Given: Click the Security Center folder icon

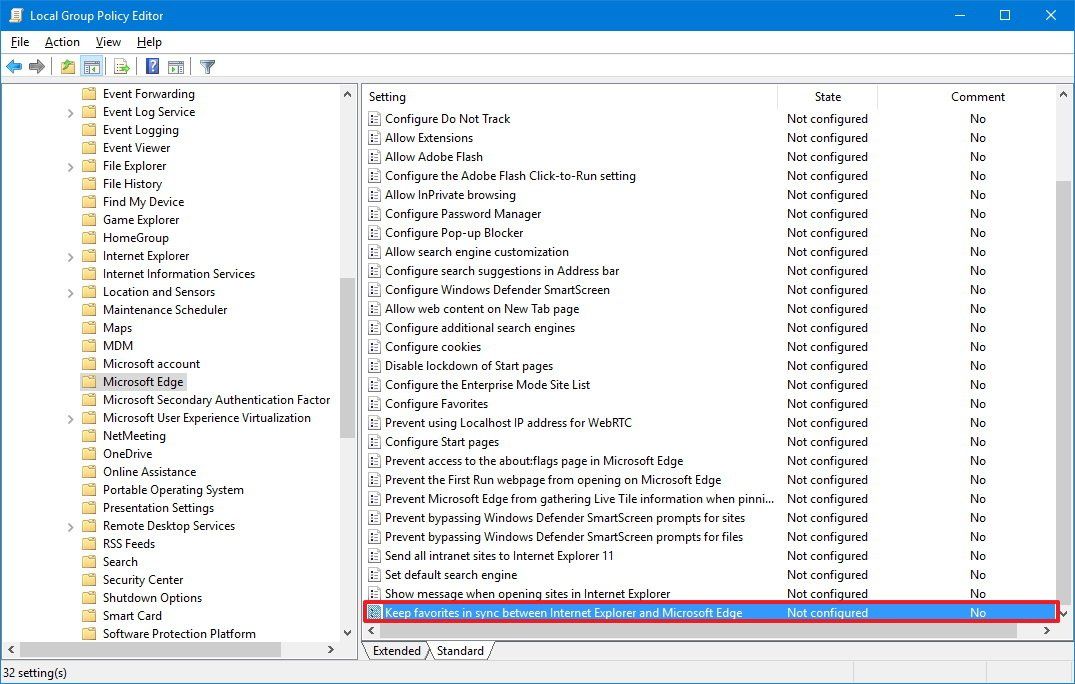Looking at the screenshot, I should pyautogui.click(x=89, y=579).
